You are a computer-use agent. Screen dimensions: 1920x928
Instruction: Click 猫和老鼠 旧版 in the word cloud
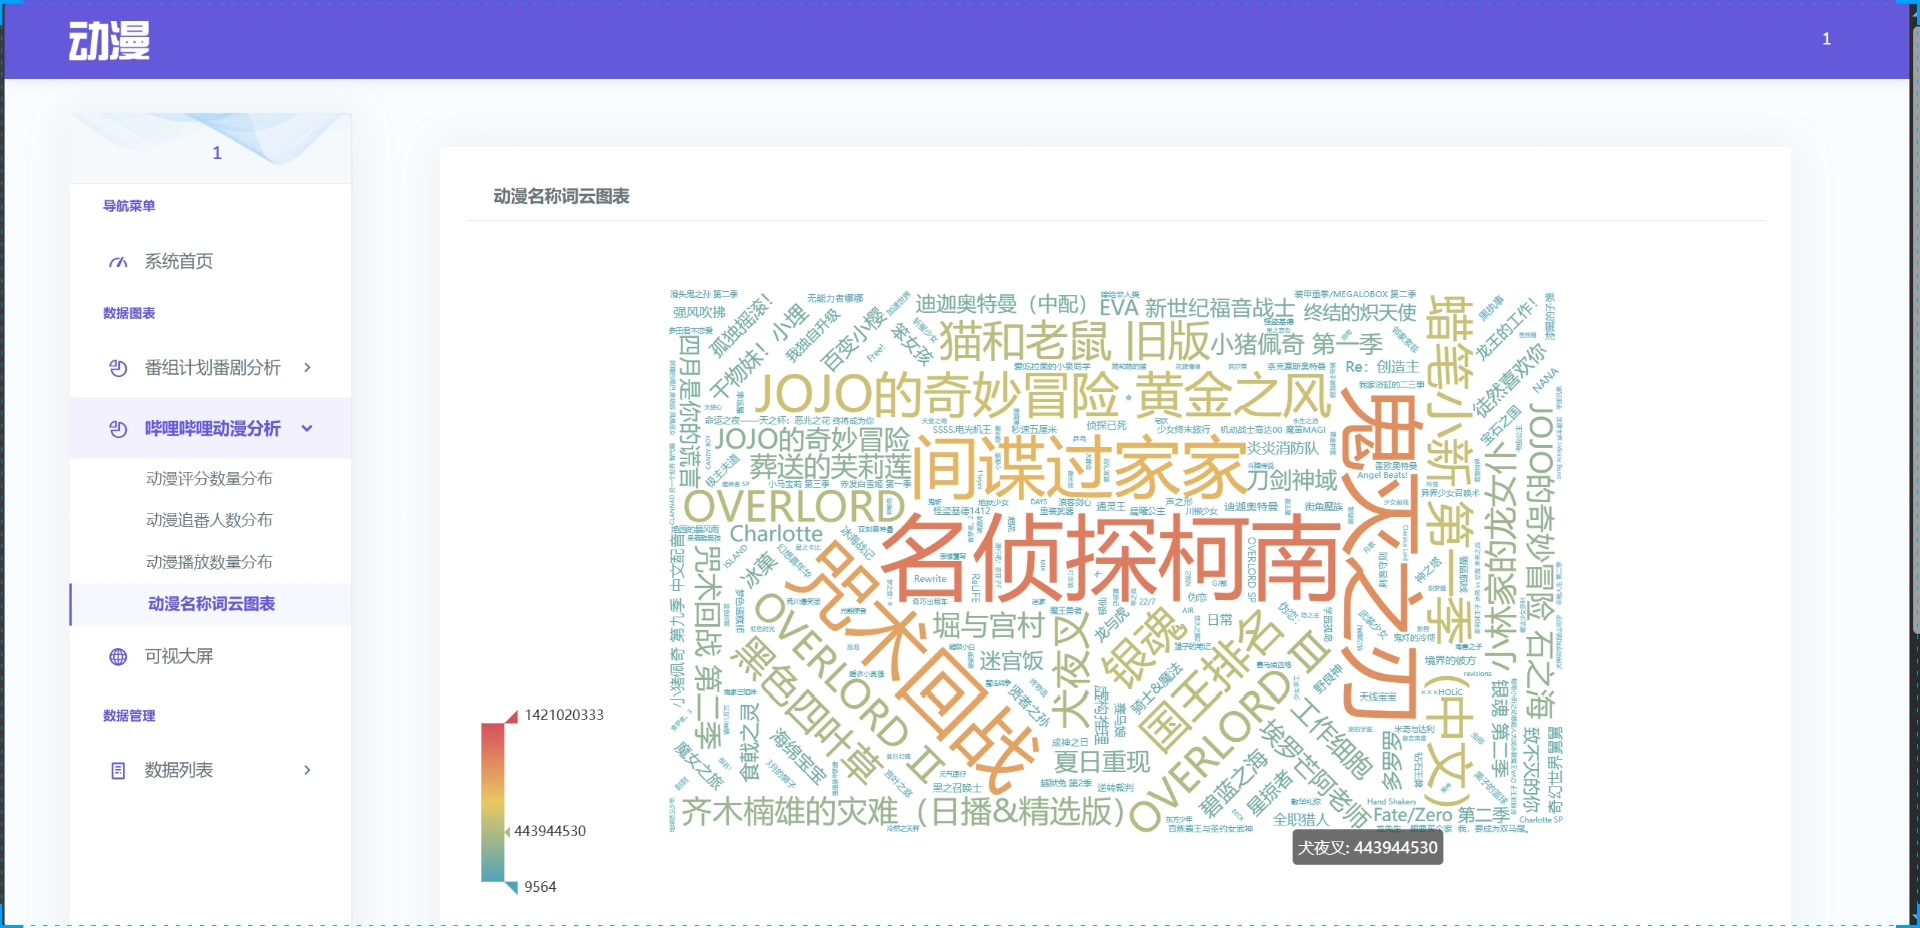tap(1073, 341)
